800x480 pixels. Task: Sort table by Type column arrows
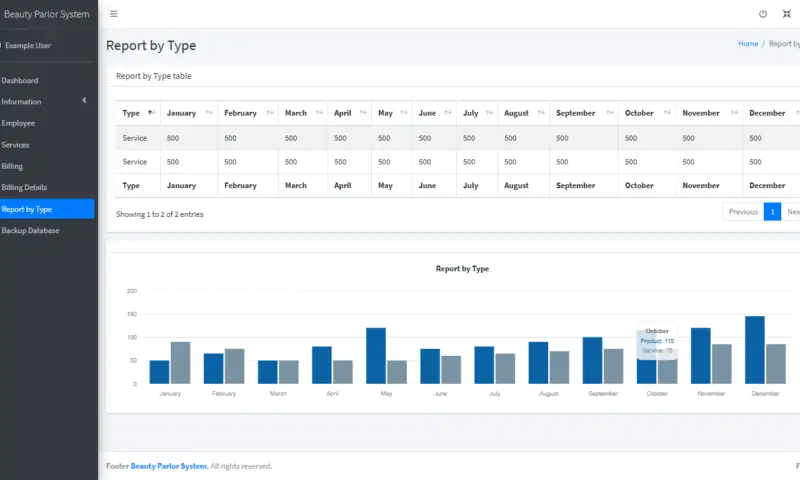point(150,113)
